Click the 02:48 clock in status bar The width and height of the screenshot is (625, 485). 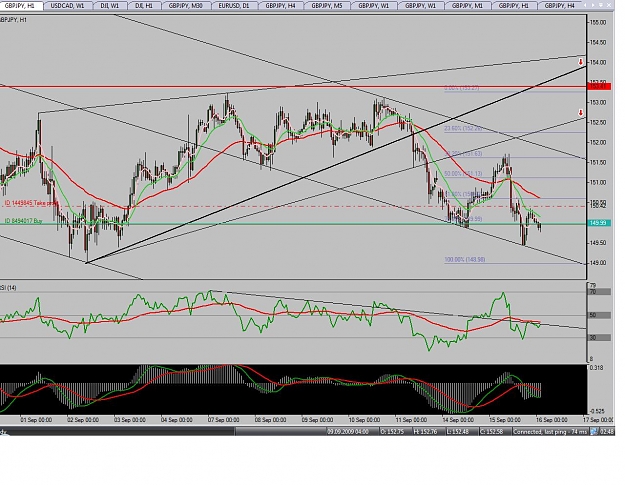pos(607,432)
